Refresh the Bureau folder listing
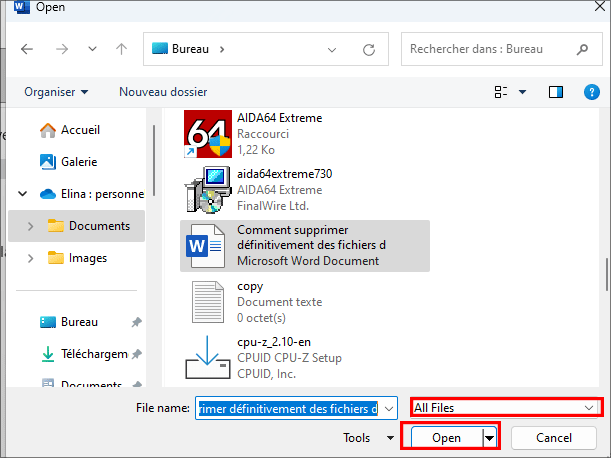611x458 pixels. [x=369, y=48]
